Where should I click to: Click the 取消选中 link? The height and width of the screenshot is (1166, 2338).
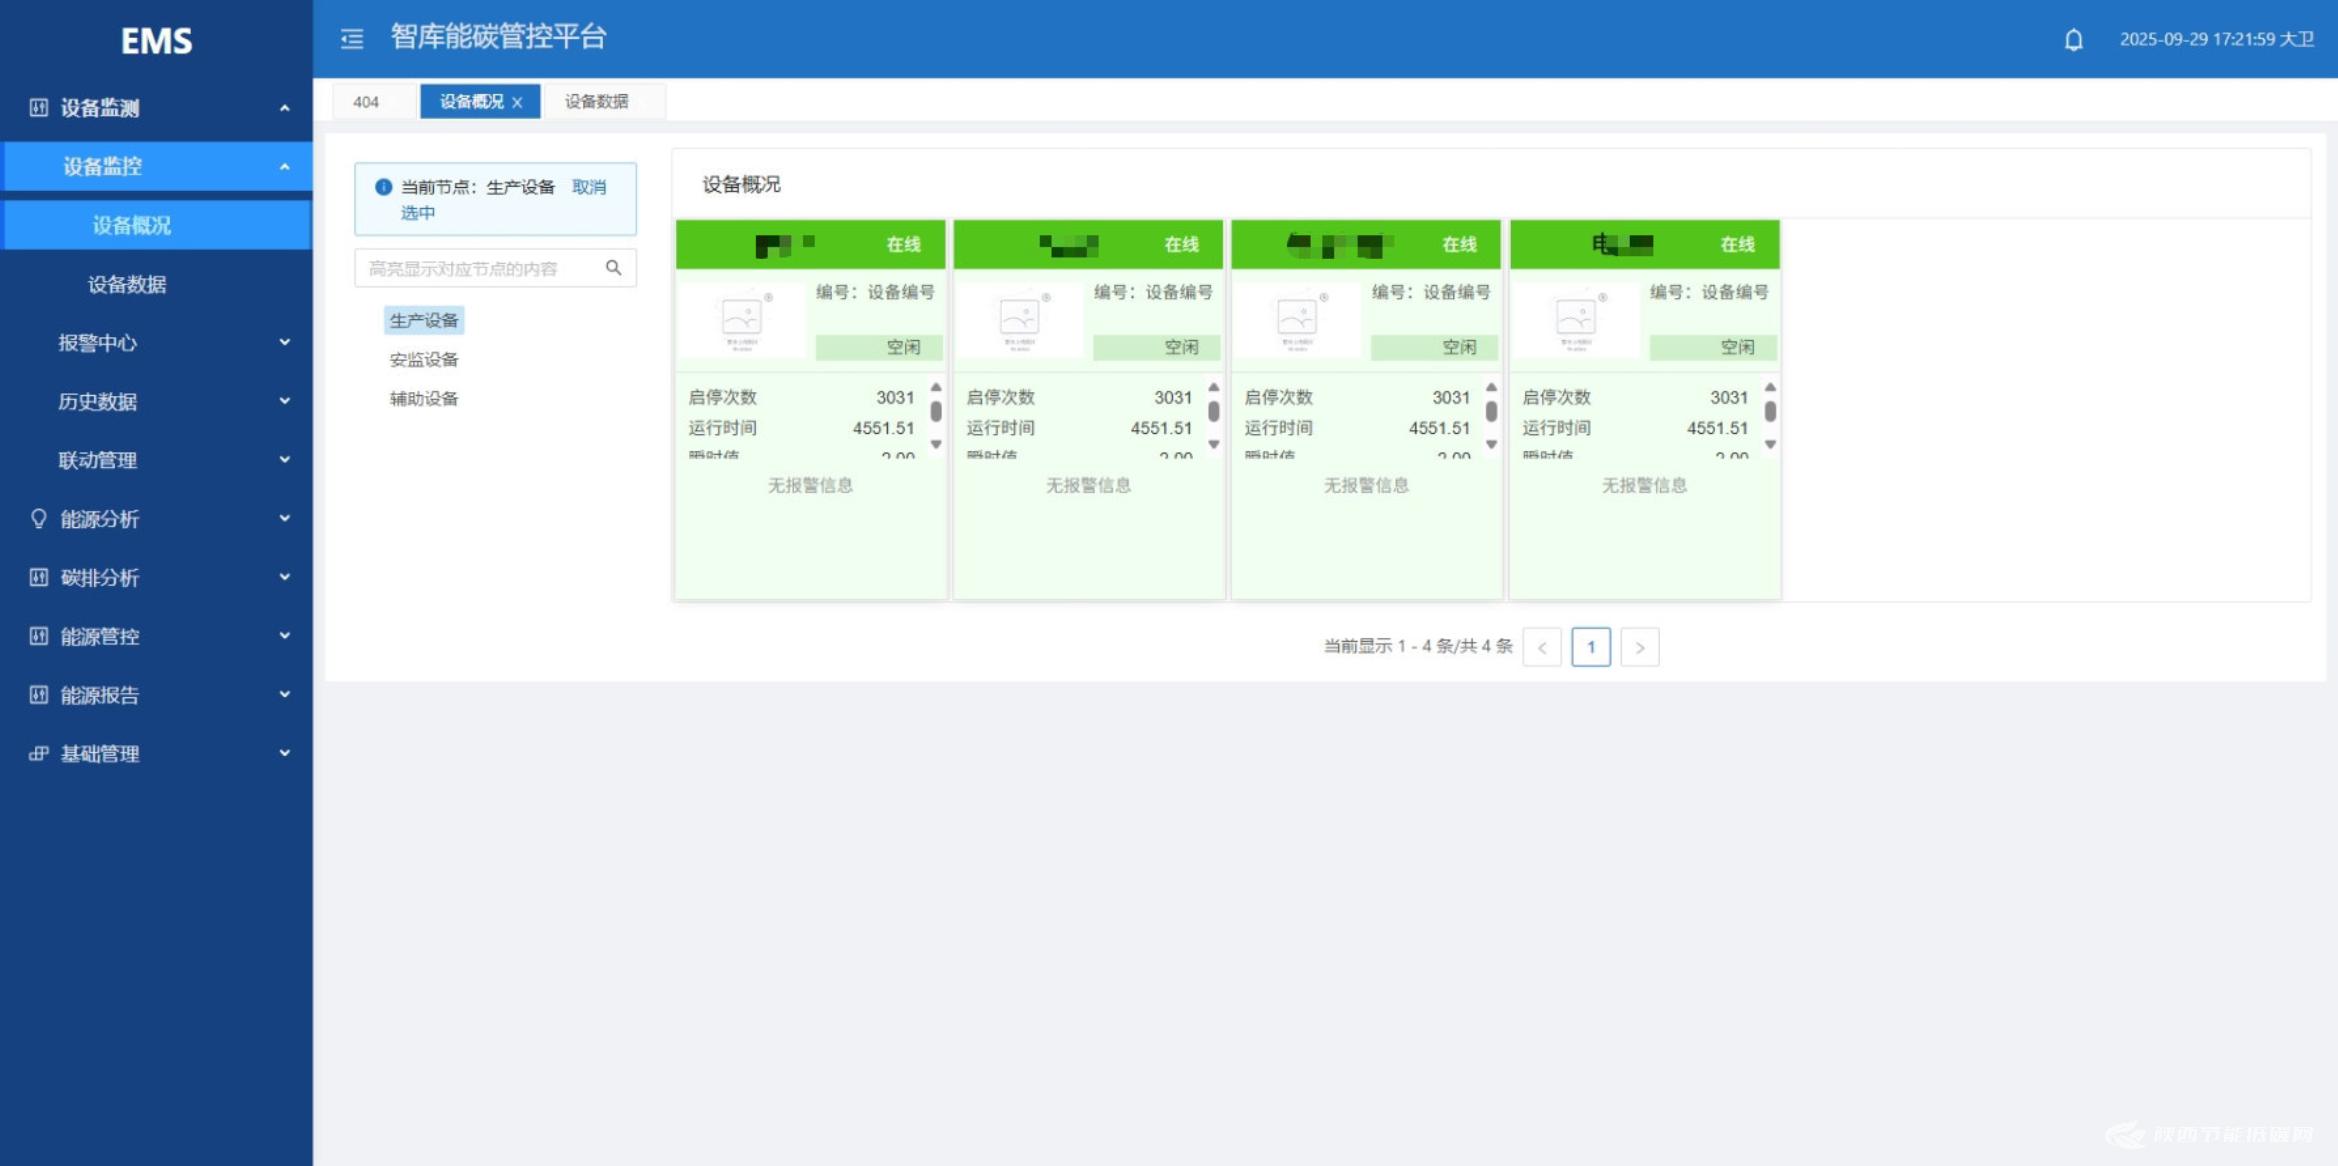[x=588, y=187]
